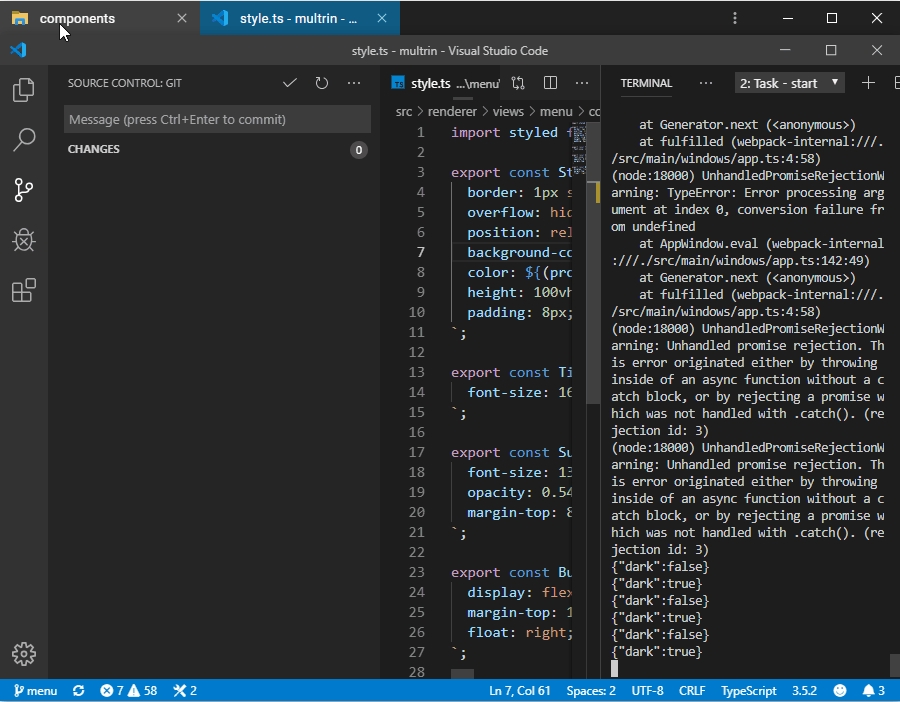The image size is (900, 702).
Task: Click the Commit checkmark in Source Control
Action: click(290, 83)
